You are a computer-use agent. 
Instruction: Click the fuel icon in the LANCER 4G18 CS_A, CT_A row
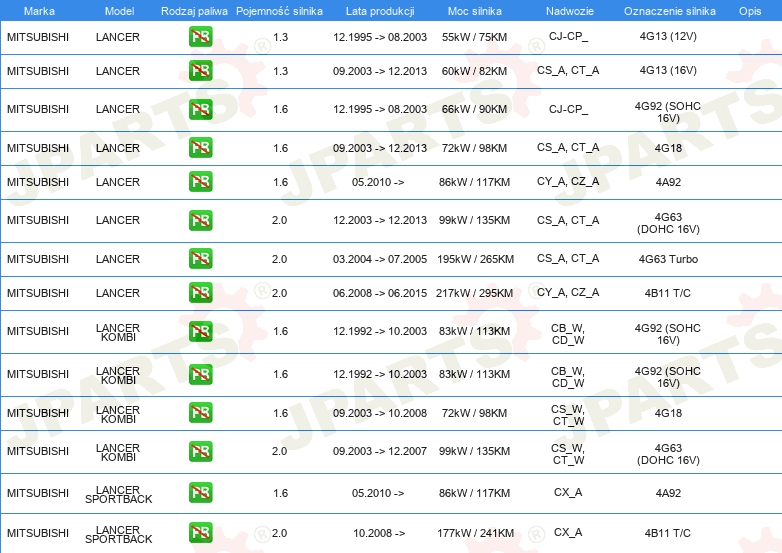point(200,148)
